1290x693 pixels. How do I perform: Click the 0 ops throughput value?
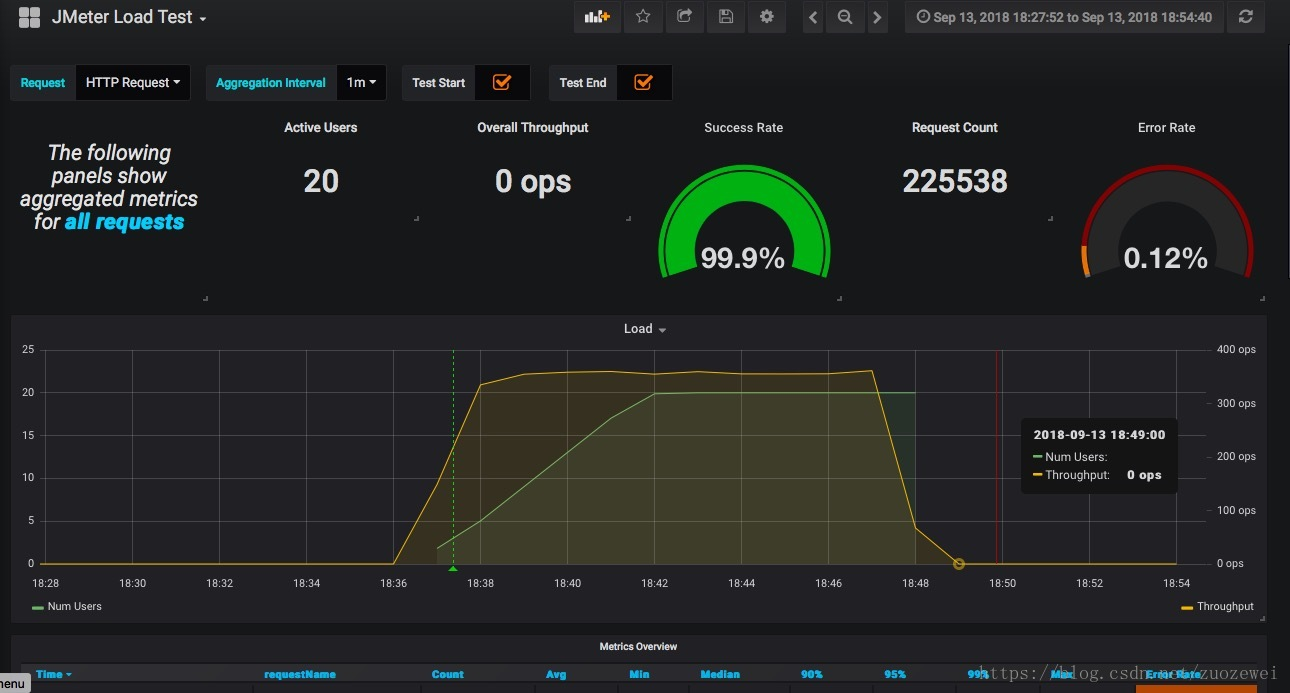tap(533, 181)
